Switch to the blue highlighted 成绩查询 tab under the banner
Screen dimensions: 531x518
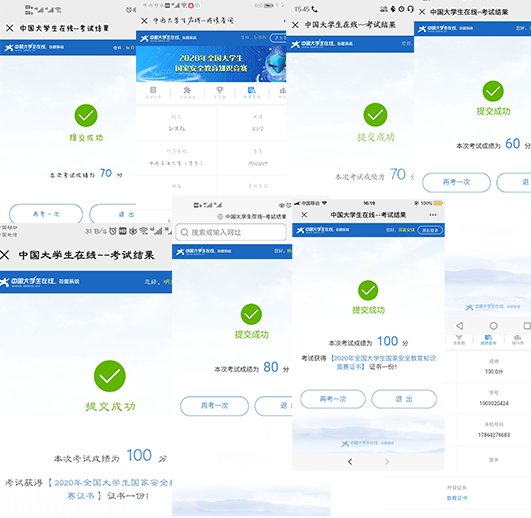coord(252,92)
